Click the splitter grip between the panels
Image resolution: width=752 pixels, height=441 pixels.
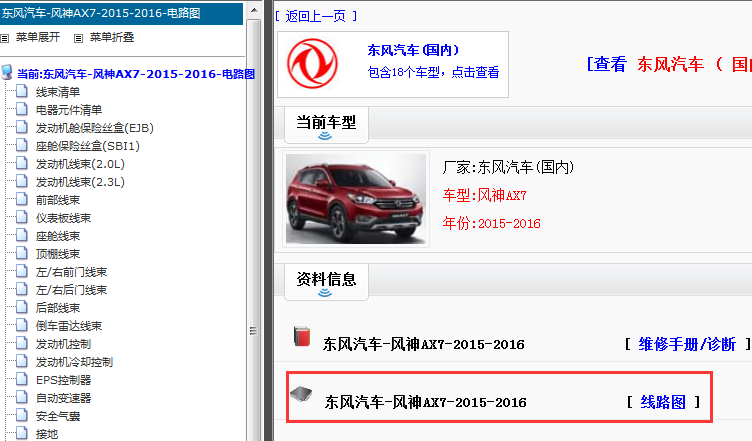(x=253, y=331)
